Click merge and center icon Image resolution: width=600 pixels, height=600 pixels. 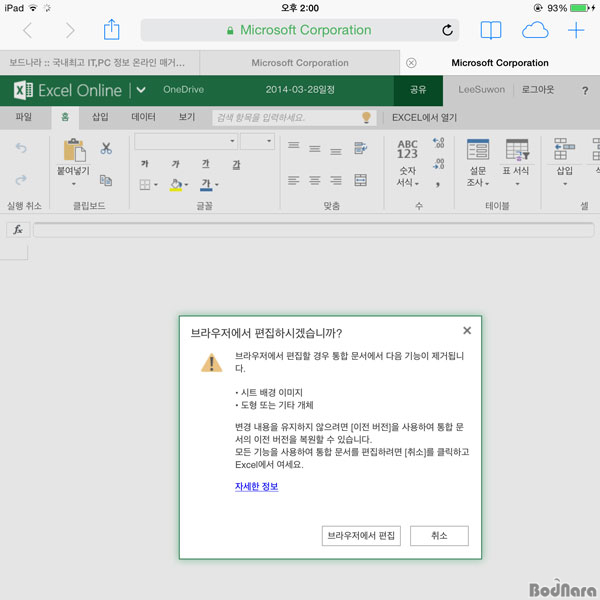(360, 180)
